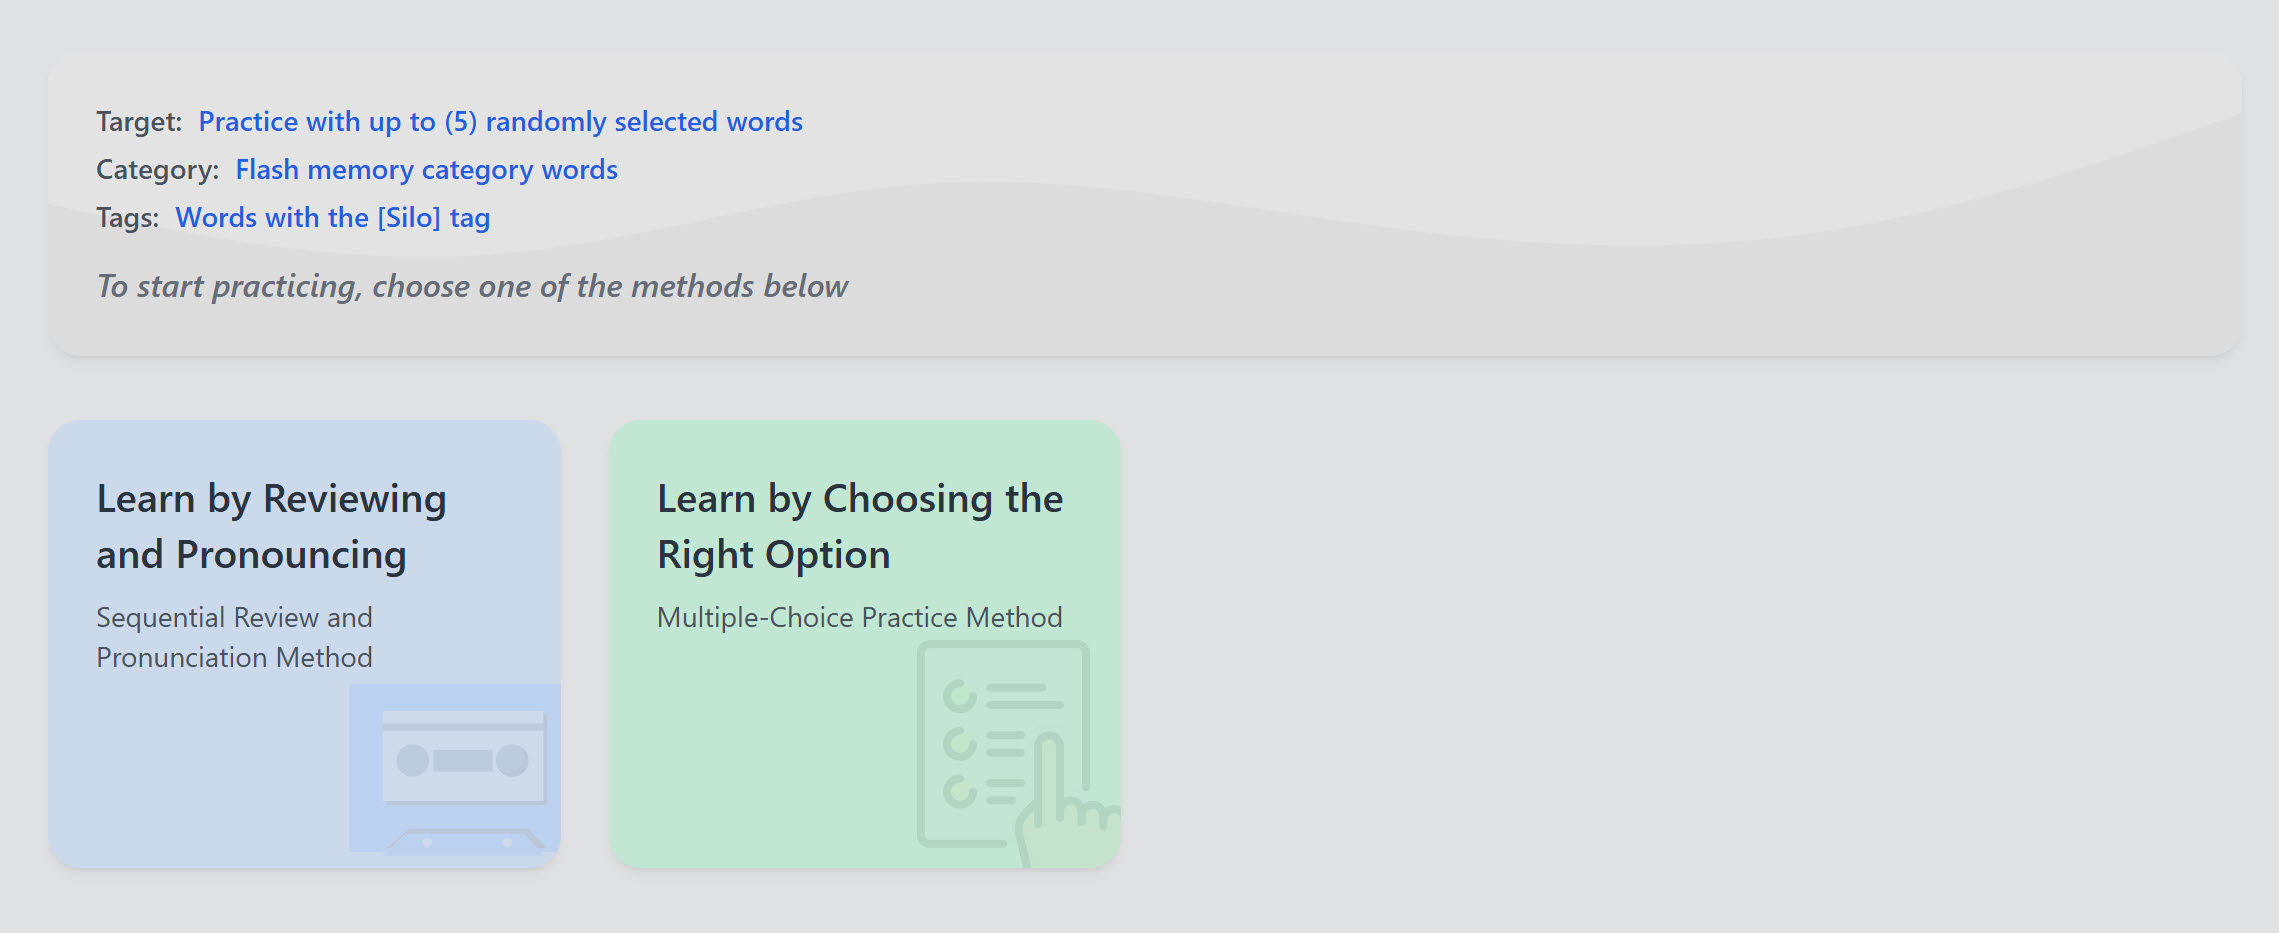Viewport: 2279px width, 933px height.
Task: Follow the 'Words with the [Silo] tag' link
Action: point(332,218)
